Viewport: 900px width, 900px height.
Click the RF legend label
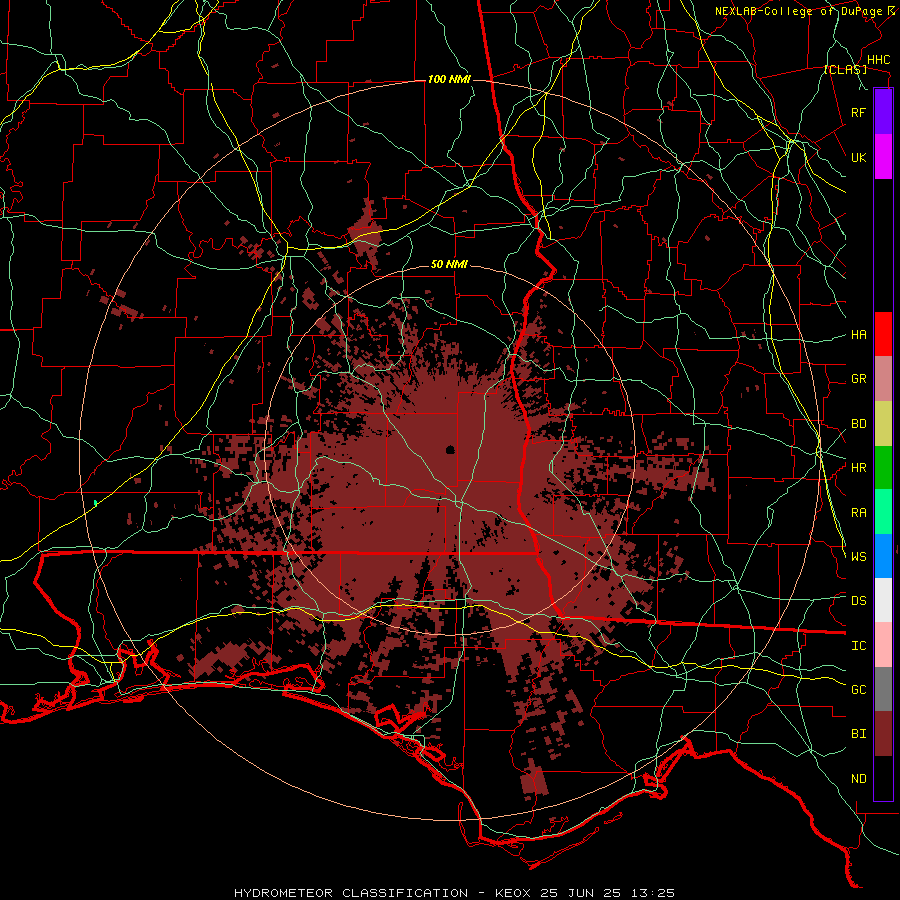[858, 112]
